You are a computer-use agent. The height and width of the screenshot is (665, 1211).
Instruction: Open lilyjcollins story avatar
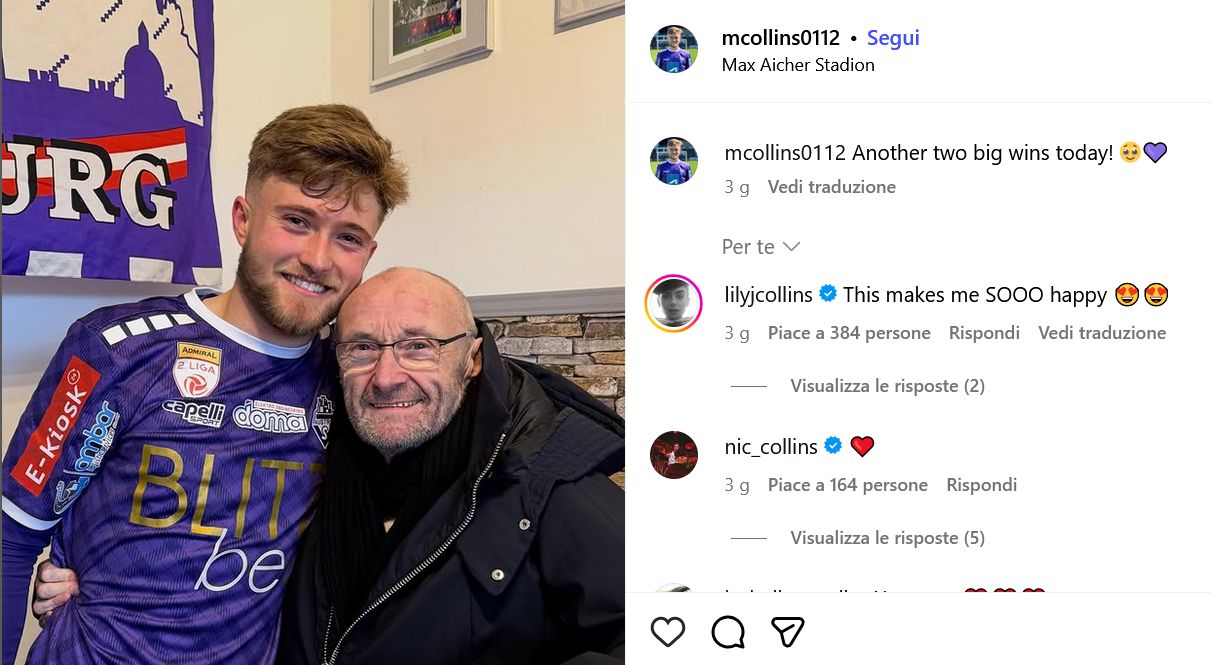click(x=674, y=303)
